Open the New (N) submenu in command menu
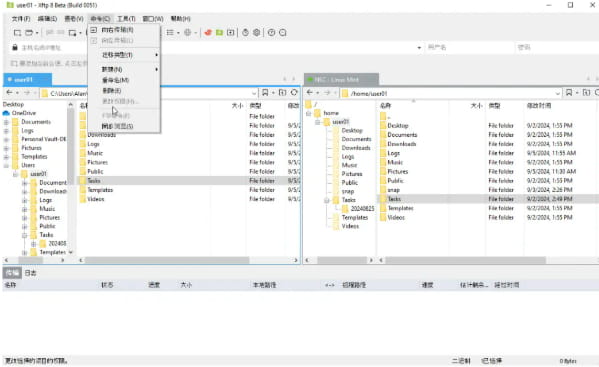 124,69
